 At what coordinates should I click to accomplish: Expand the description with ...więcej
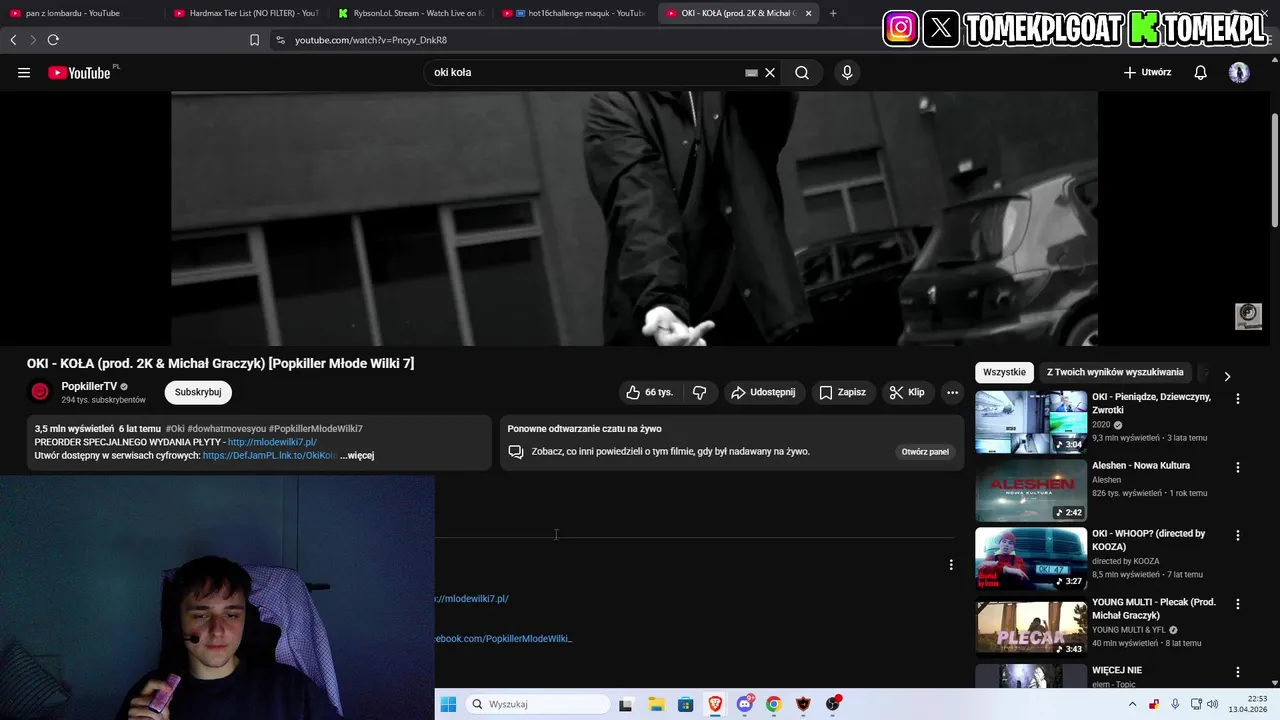[x=357, y=455]
